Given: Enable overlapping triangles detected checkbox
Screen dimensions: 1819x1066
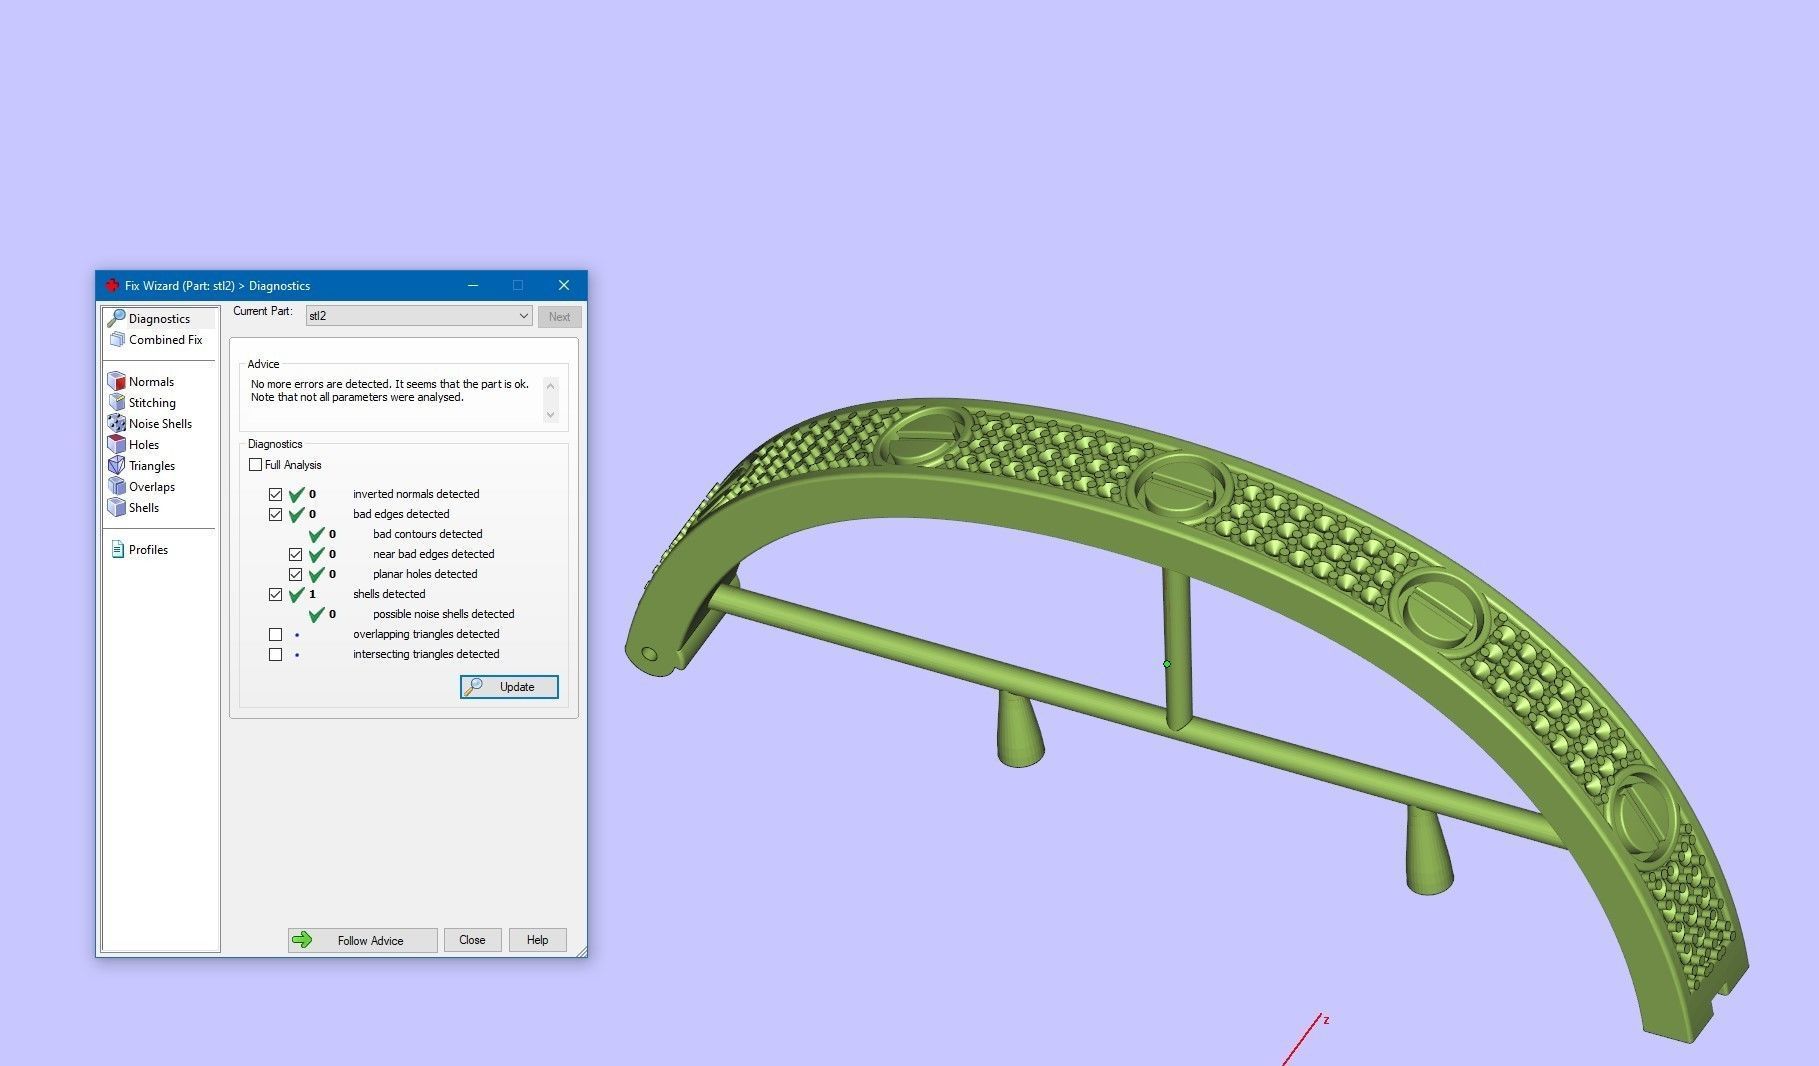Looking at the screenshot, I should click(275, 634).
